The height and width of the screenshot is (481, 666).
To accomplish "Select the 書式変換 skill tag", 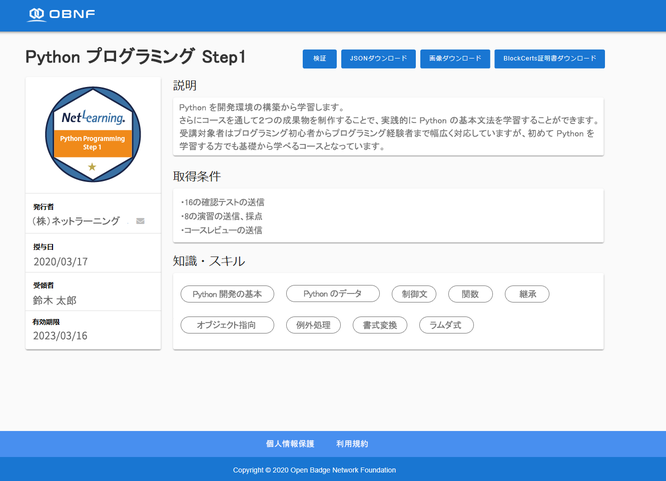I will click(x=380, y=325).
